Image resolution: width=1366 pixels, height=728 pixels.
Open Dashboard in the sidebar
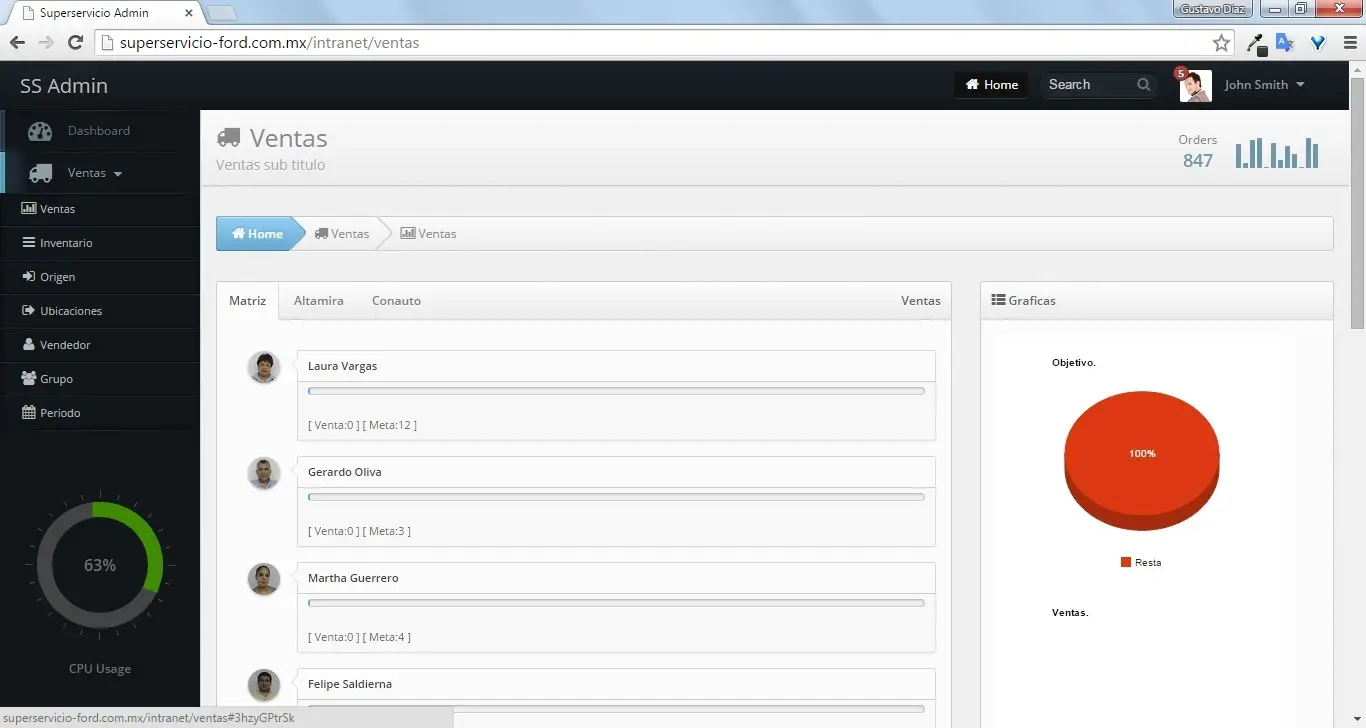click(100, 131)
